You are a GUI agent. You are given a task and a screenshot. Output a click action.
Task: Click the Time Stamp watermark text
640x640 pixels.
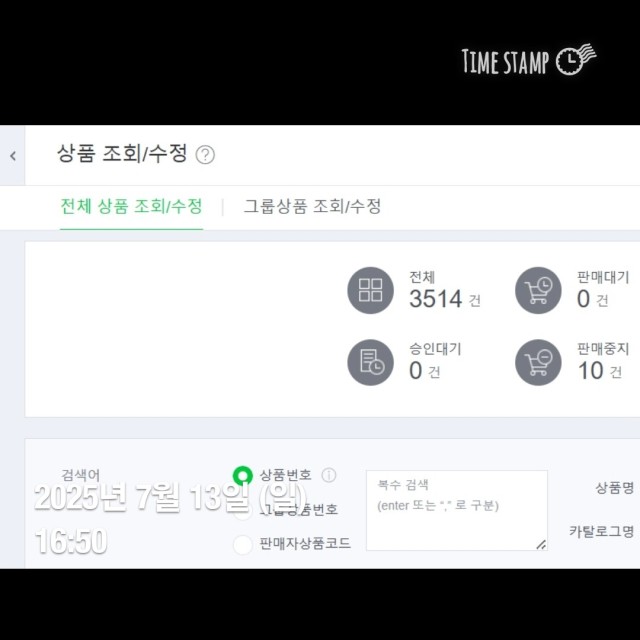505,61
